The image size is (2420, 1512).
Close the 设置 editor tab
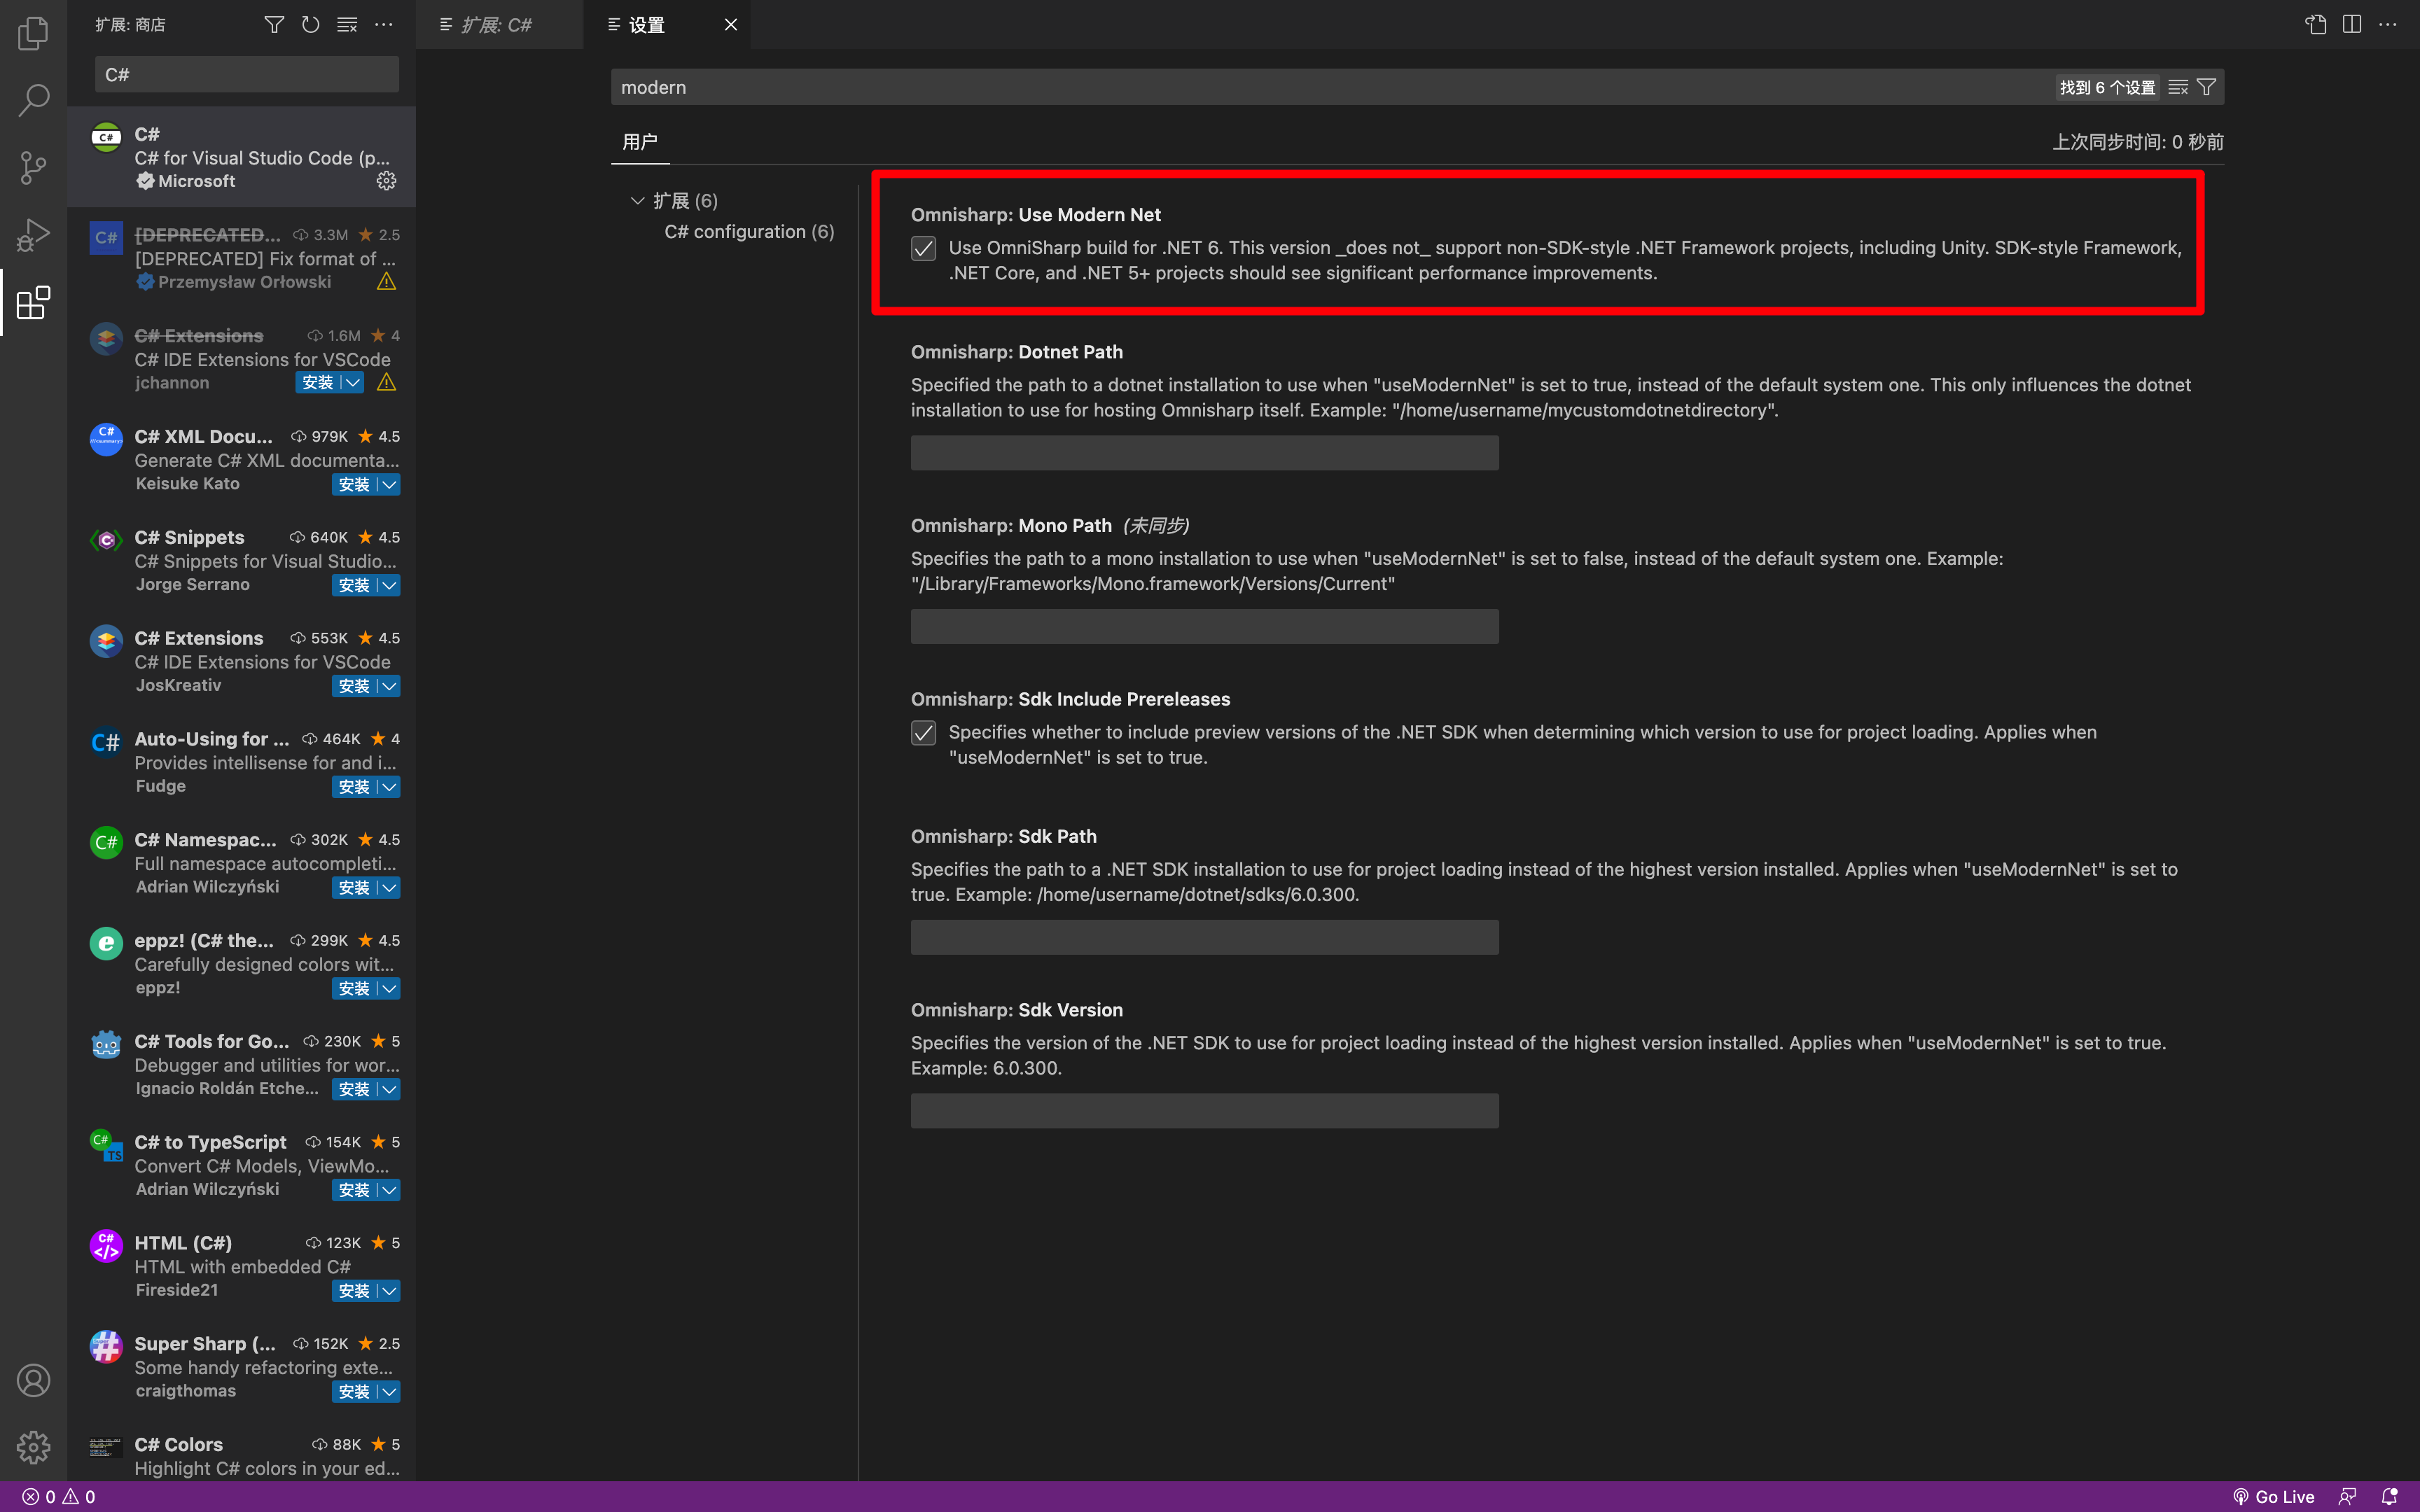pos(731,24)
